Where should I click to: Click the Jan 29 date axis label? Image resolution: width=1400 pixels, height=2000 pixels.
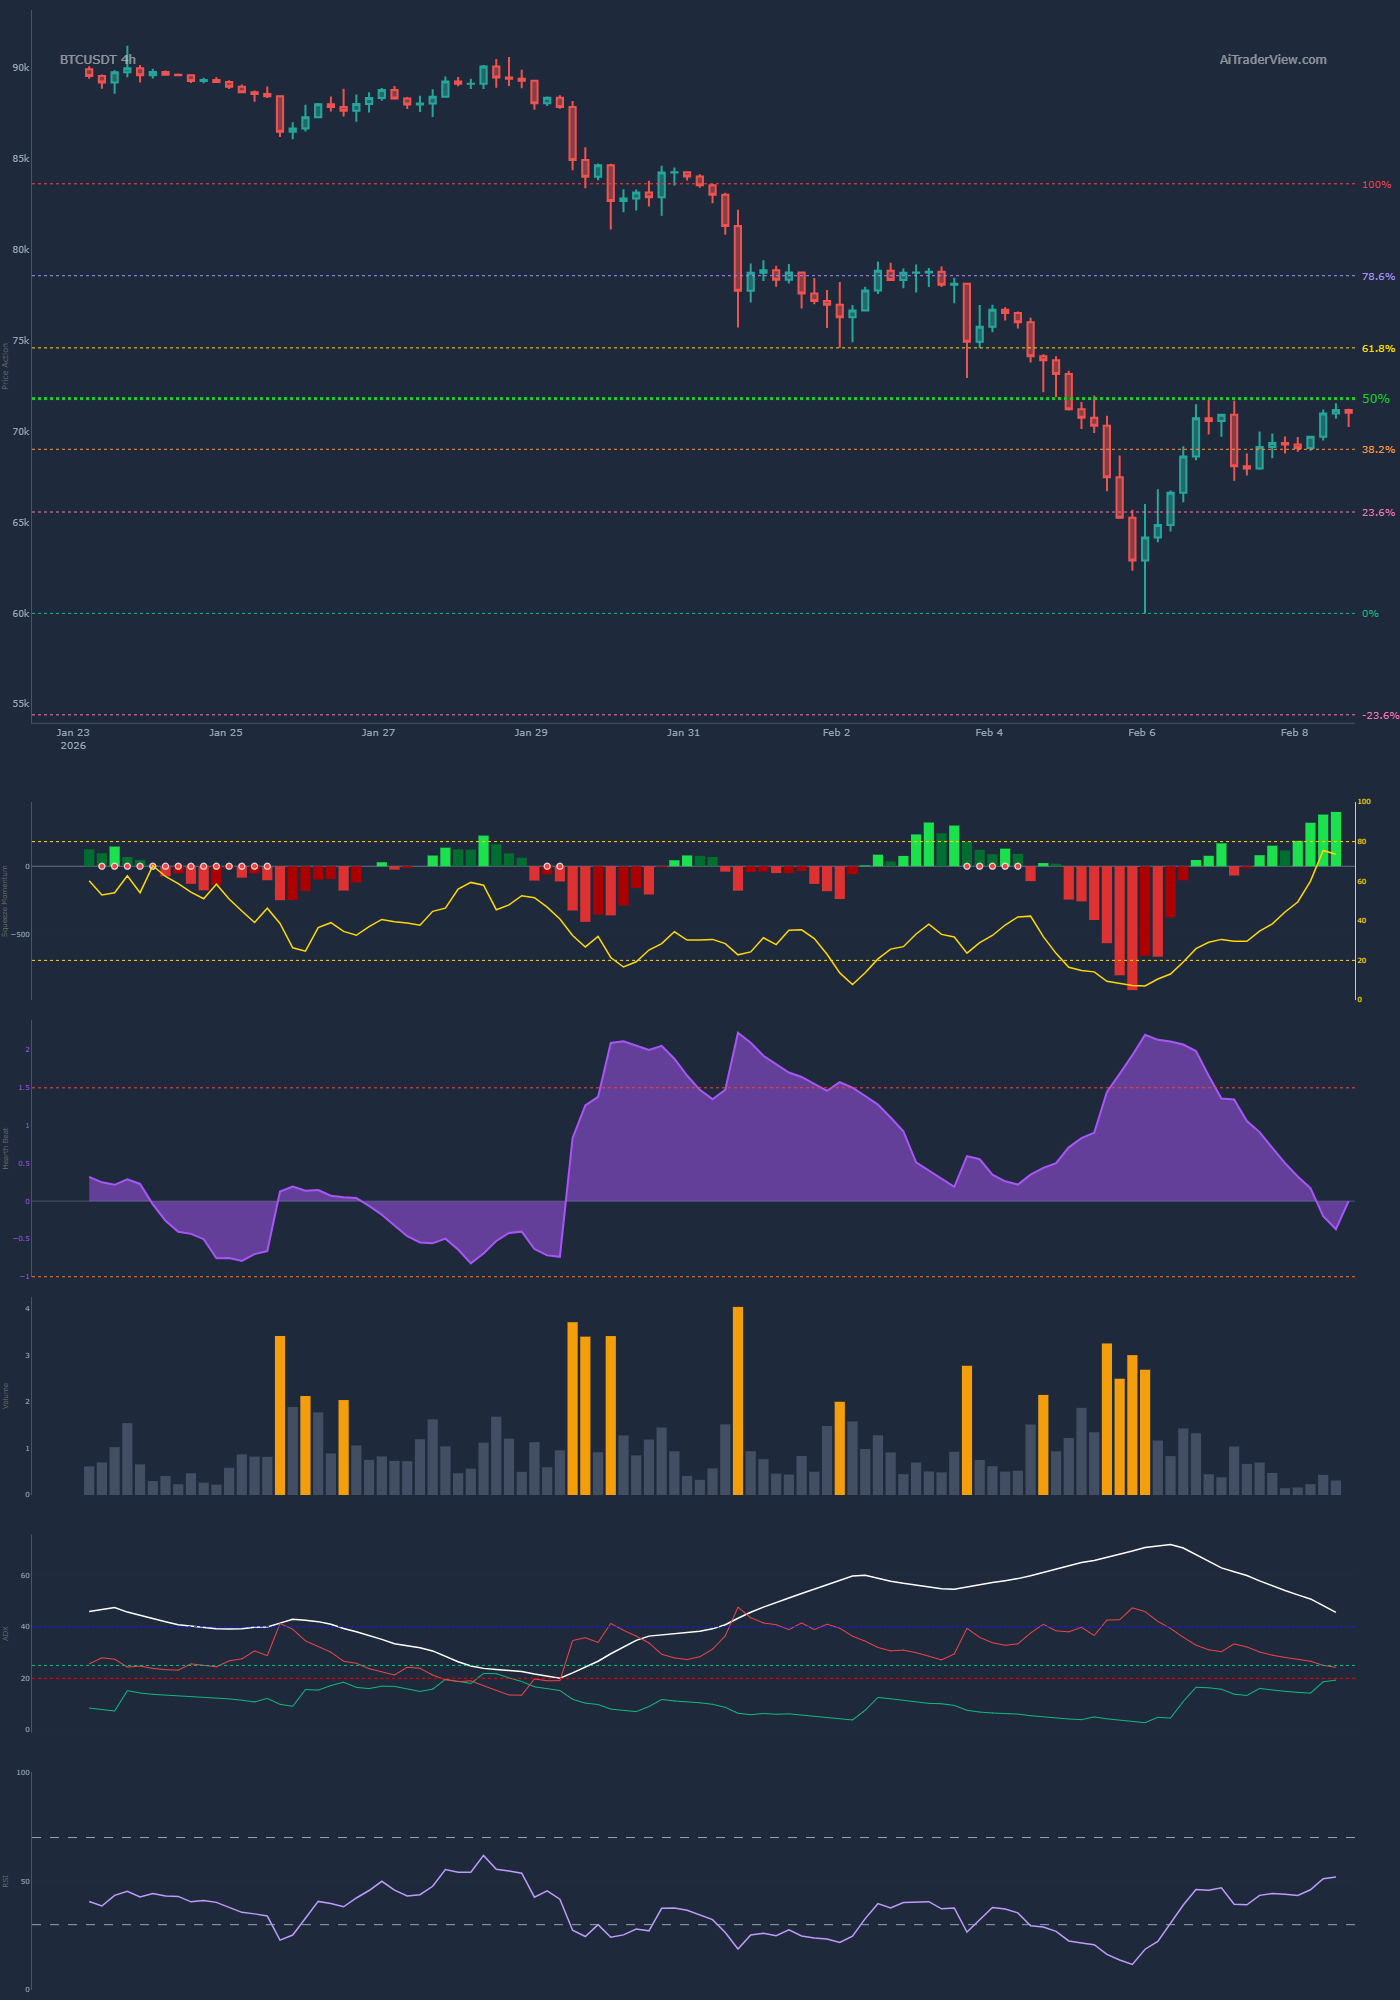pyautogui.click(x=531, y=733)
